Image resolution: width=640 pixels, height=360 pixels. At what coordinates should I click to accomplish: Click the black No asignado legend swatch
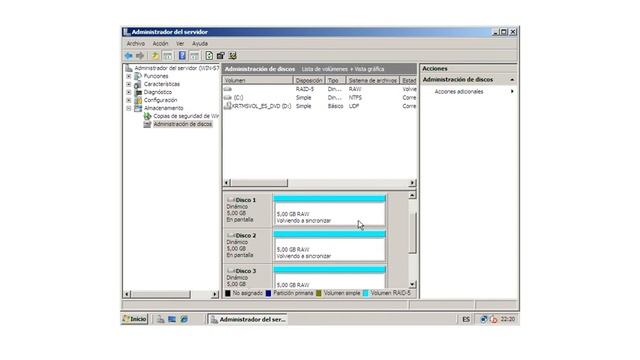point(228,293)
